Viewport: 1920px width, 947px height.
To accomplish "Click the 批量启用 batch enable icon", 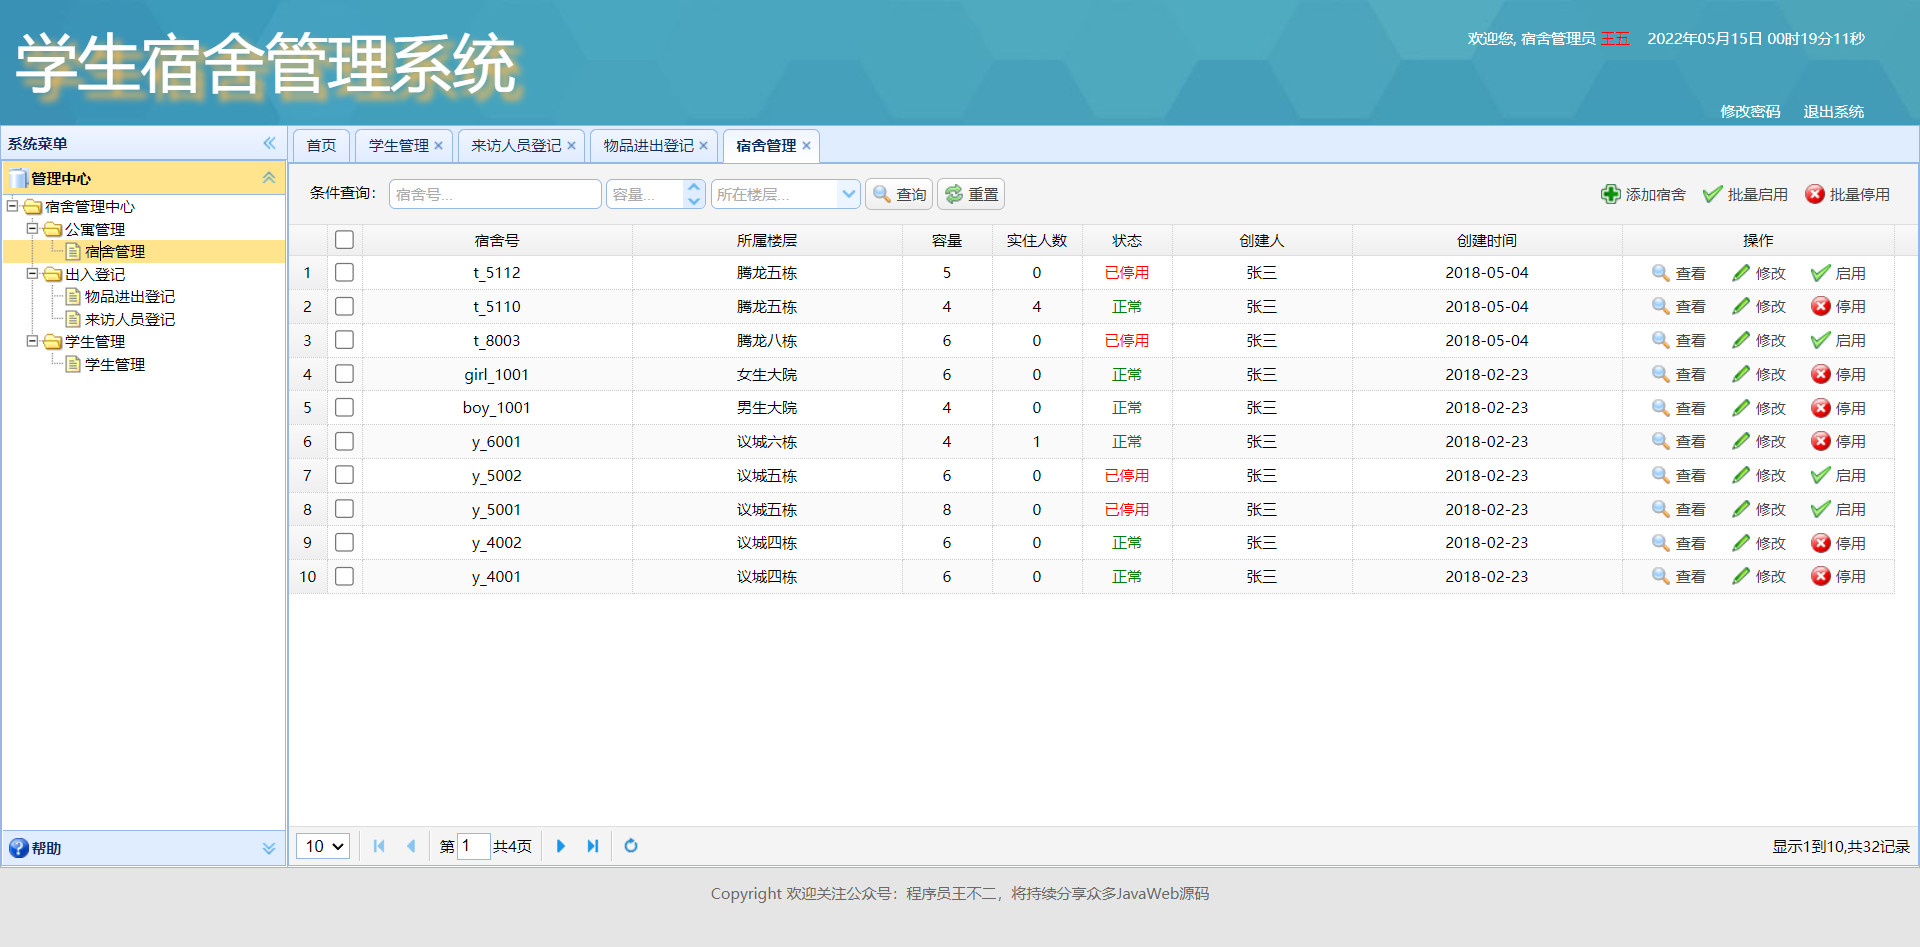I will pos(1714,194).
